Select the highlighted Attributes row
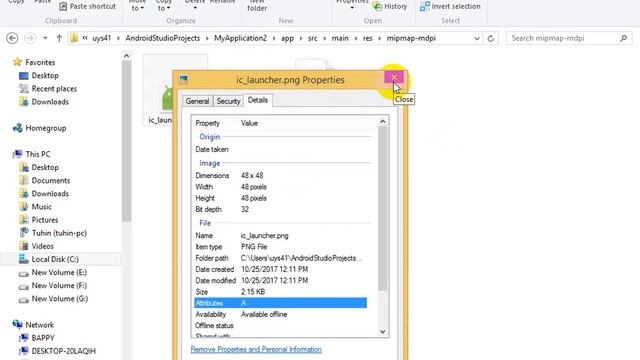Viewport: 640px width, 360px height. [x=281, y=303]
